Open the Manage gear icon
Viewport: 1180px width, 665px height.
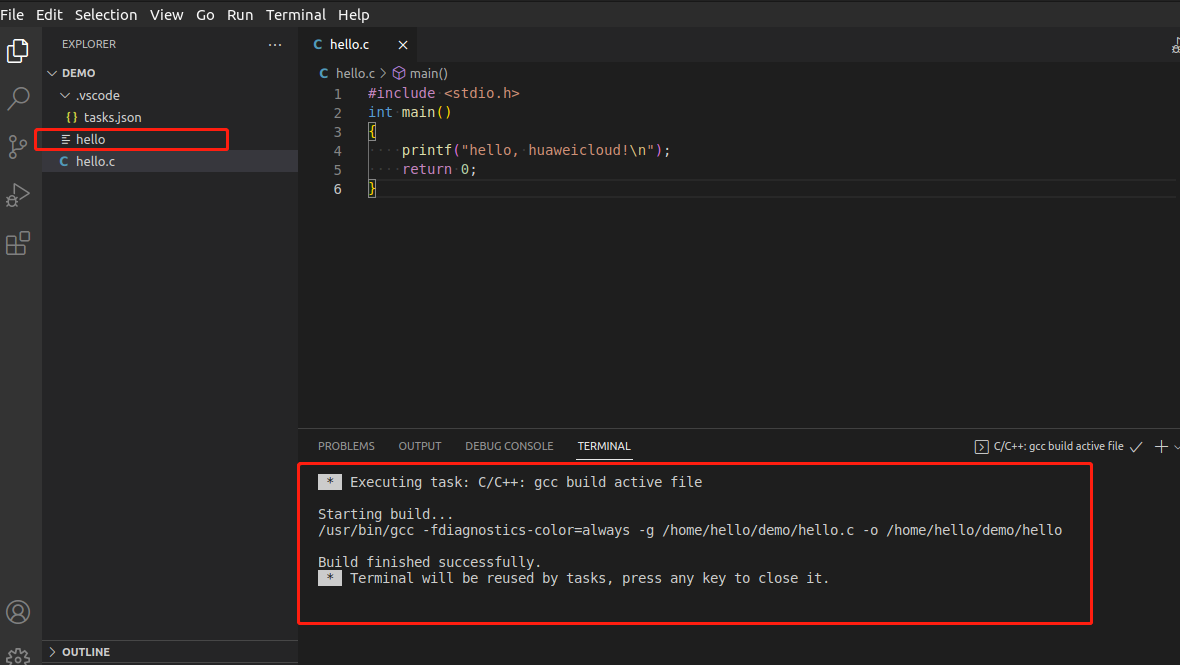pyautogui.click(x=18, y=656)
